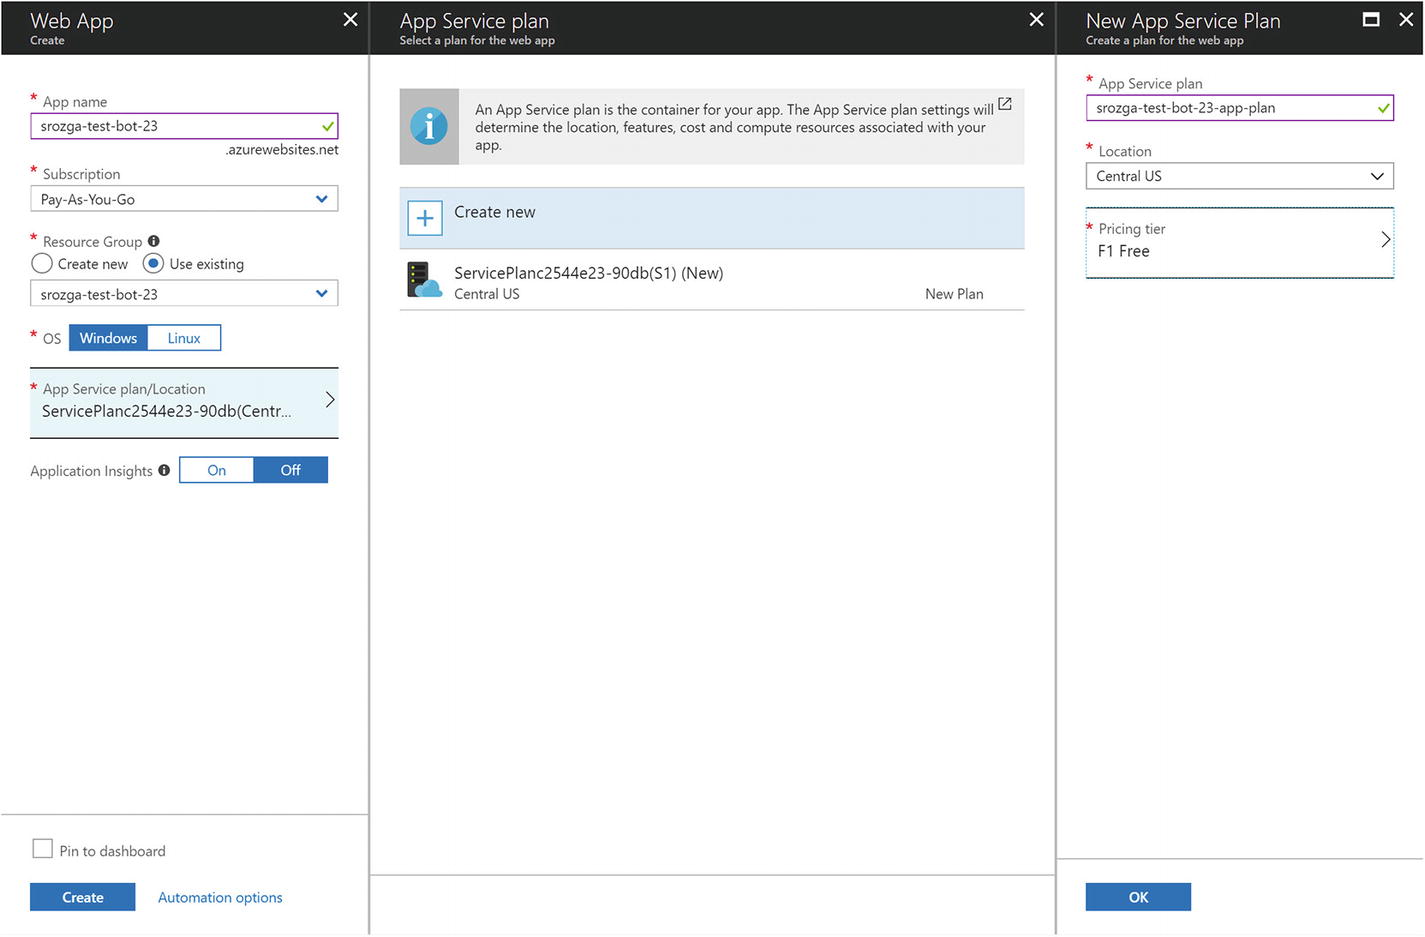Viewport: 1425px width, 937px height.
Task: Check the Pin to dashboard checkbox
Action: point(43,849)
